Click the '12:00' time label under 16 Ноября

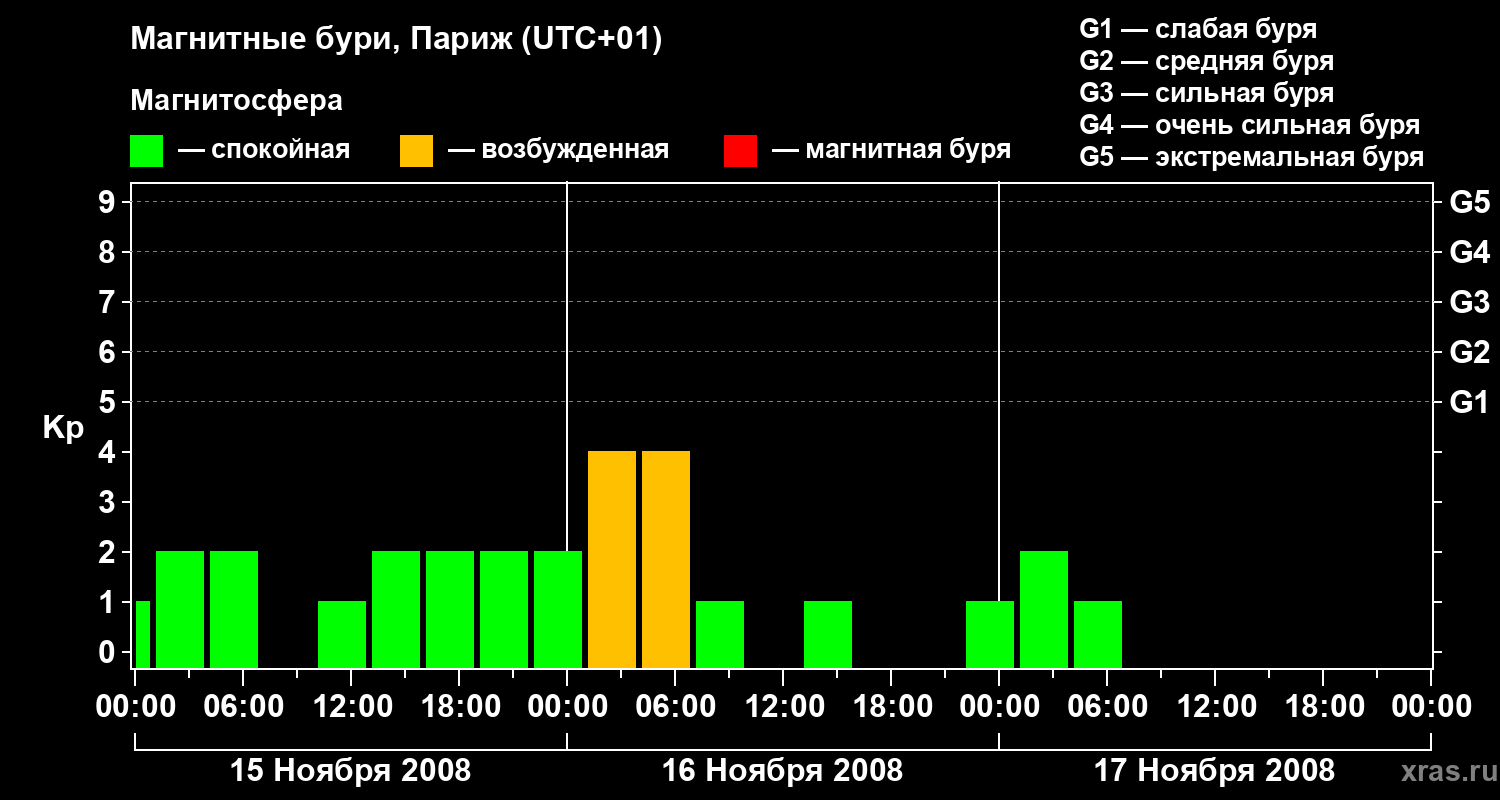[x=783, y=707]
